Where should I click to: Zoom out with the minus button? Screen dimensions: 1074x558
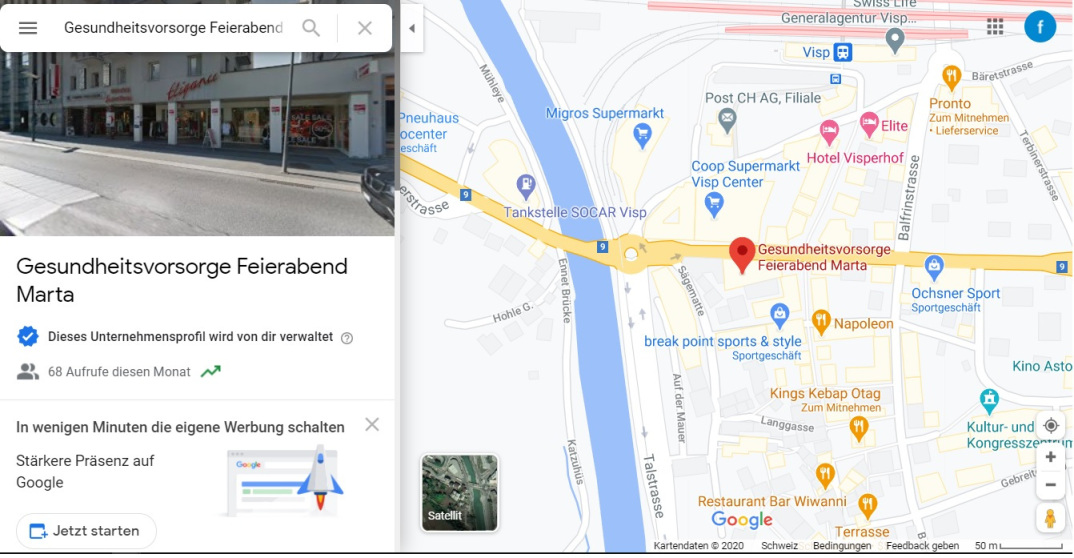point(1051,485)
